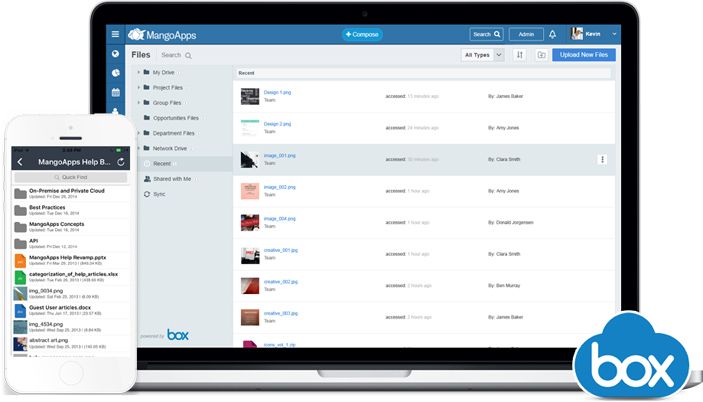Tap the green xlsx file icon on phone
This screenshot has height=402, width=703.
tap(20, 277)
